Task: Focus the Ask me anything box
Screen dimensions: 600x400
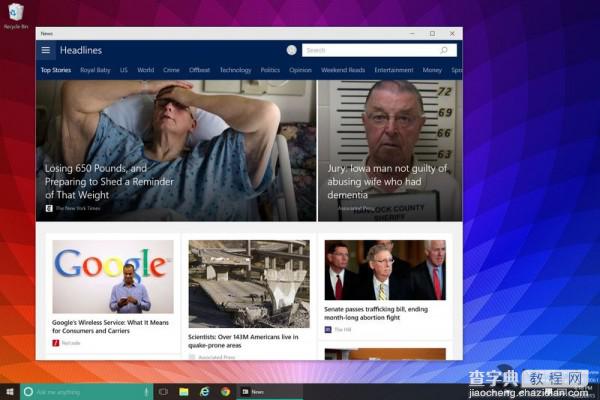Action: (x=84, y=392)
